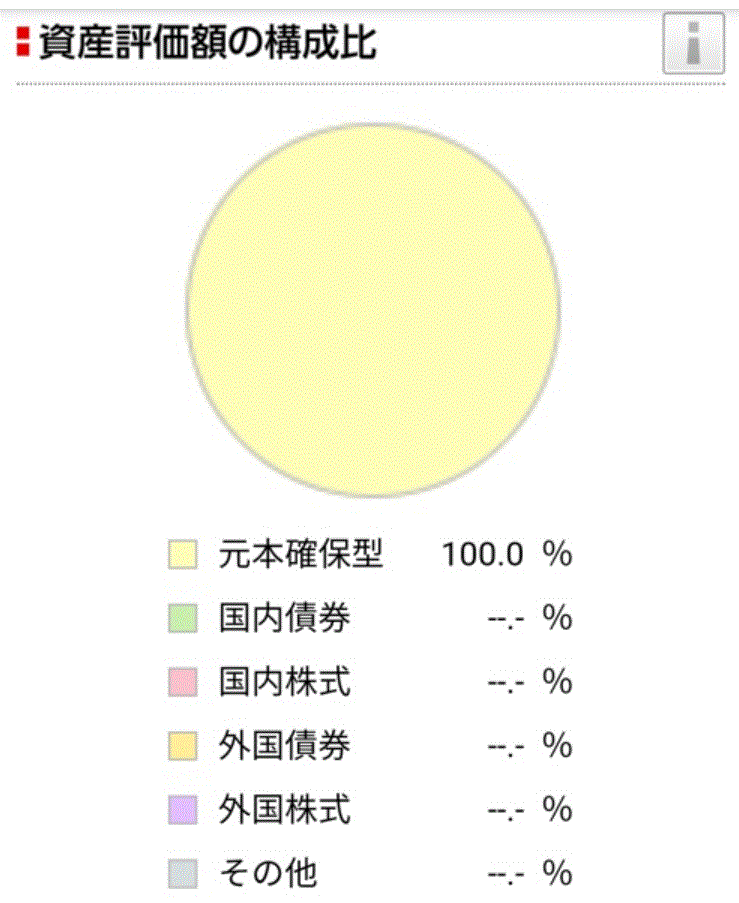Click the 資産評価額の構成比 heading
739x903 pixels.
[208, 43]
